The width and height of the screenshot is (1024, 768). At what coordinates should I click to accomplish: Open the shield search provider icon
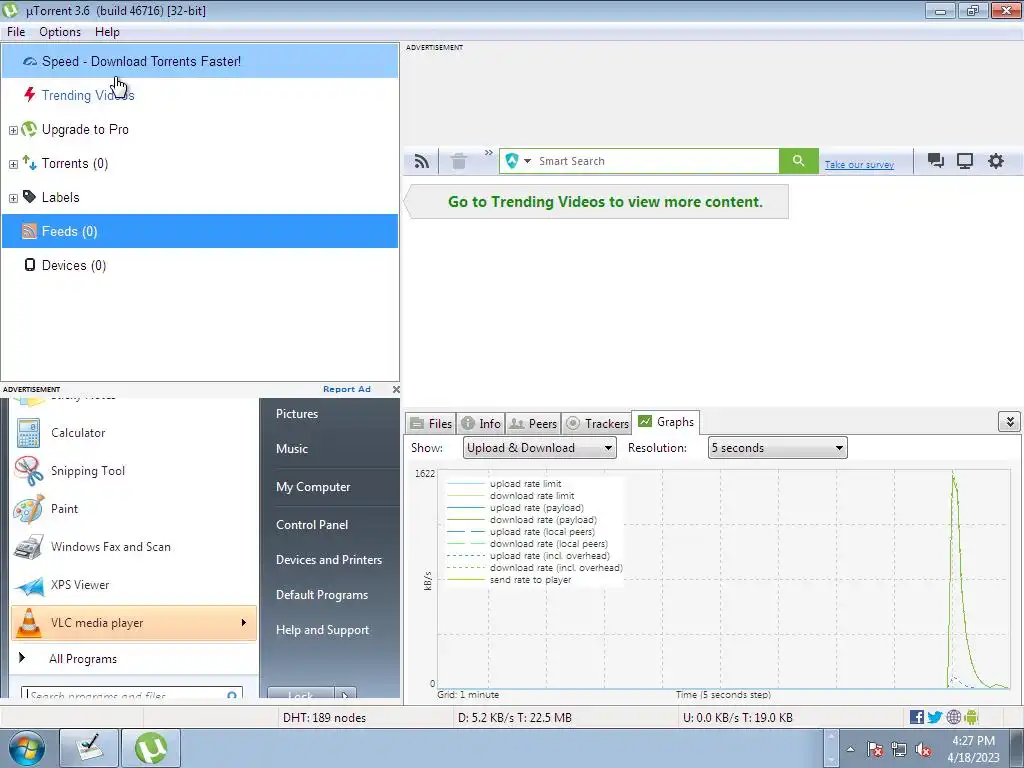pyautogui.click(x=512, y=161)
